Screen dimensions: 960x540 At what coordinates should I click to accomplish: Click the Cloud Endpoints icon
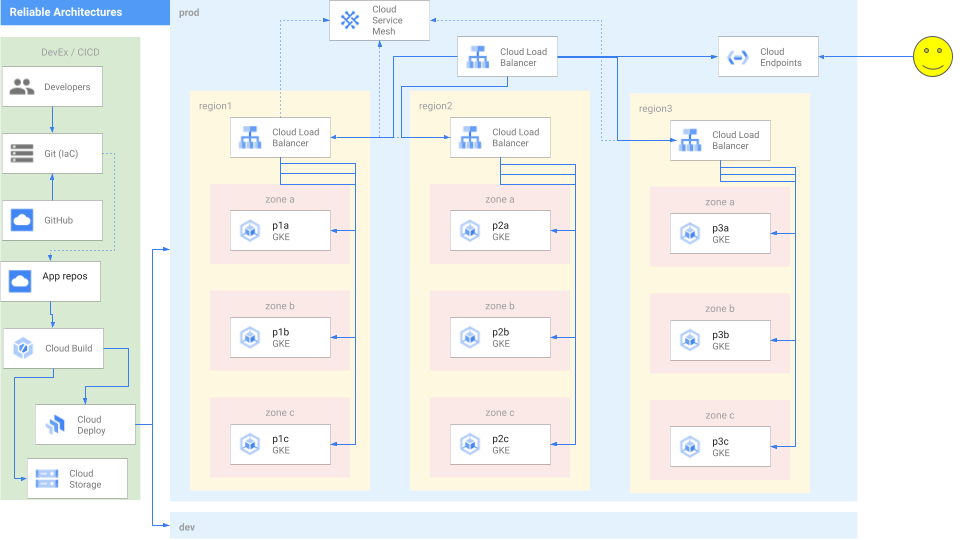pyautogui.click(x=738, y=58)
